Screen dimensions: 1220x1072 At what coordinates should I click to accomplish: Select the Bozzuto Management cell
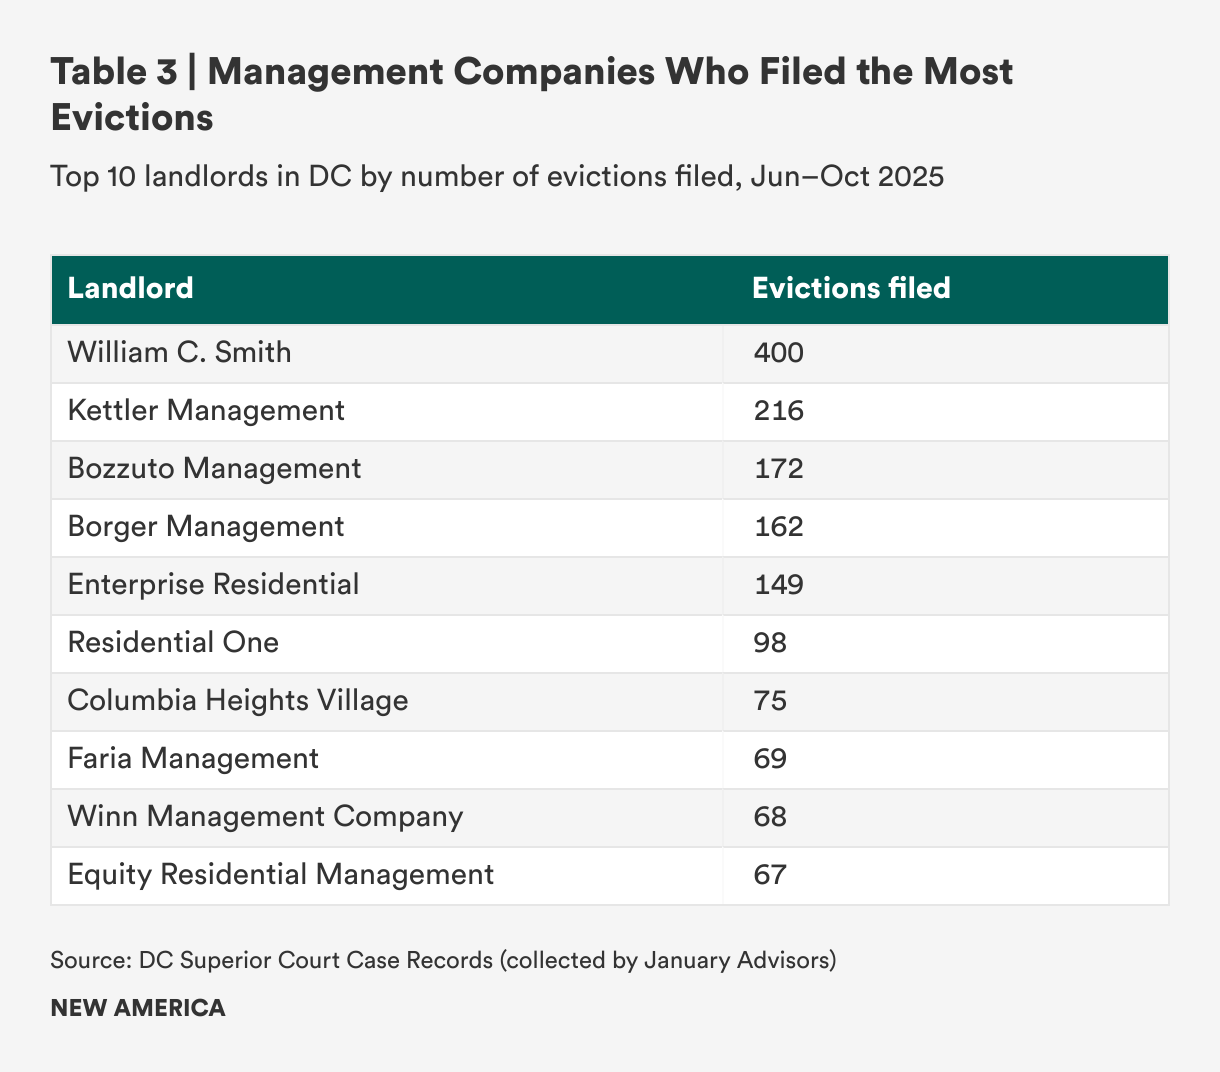point(214,469)
